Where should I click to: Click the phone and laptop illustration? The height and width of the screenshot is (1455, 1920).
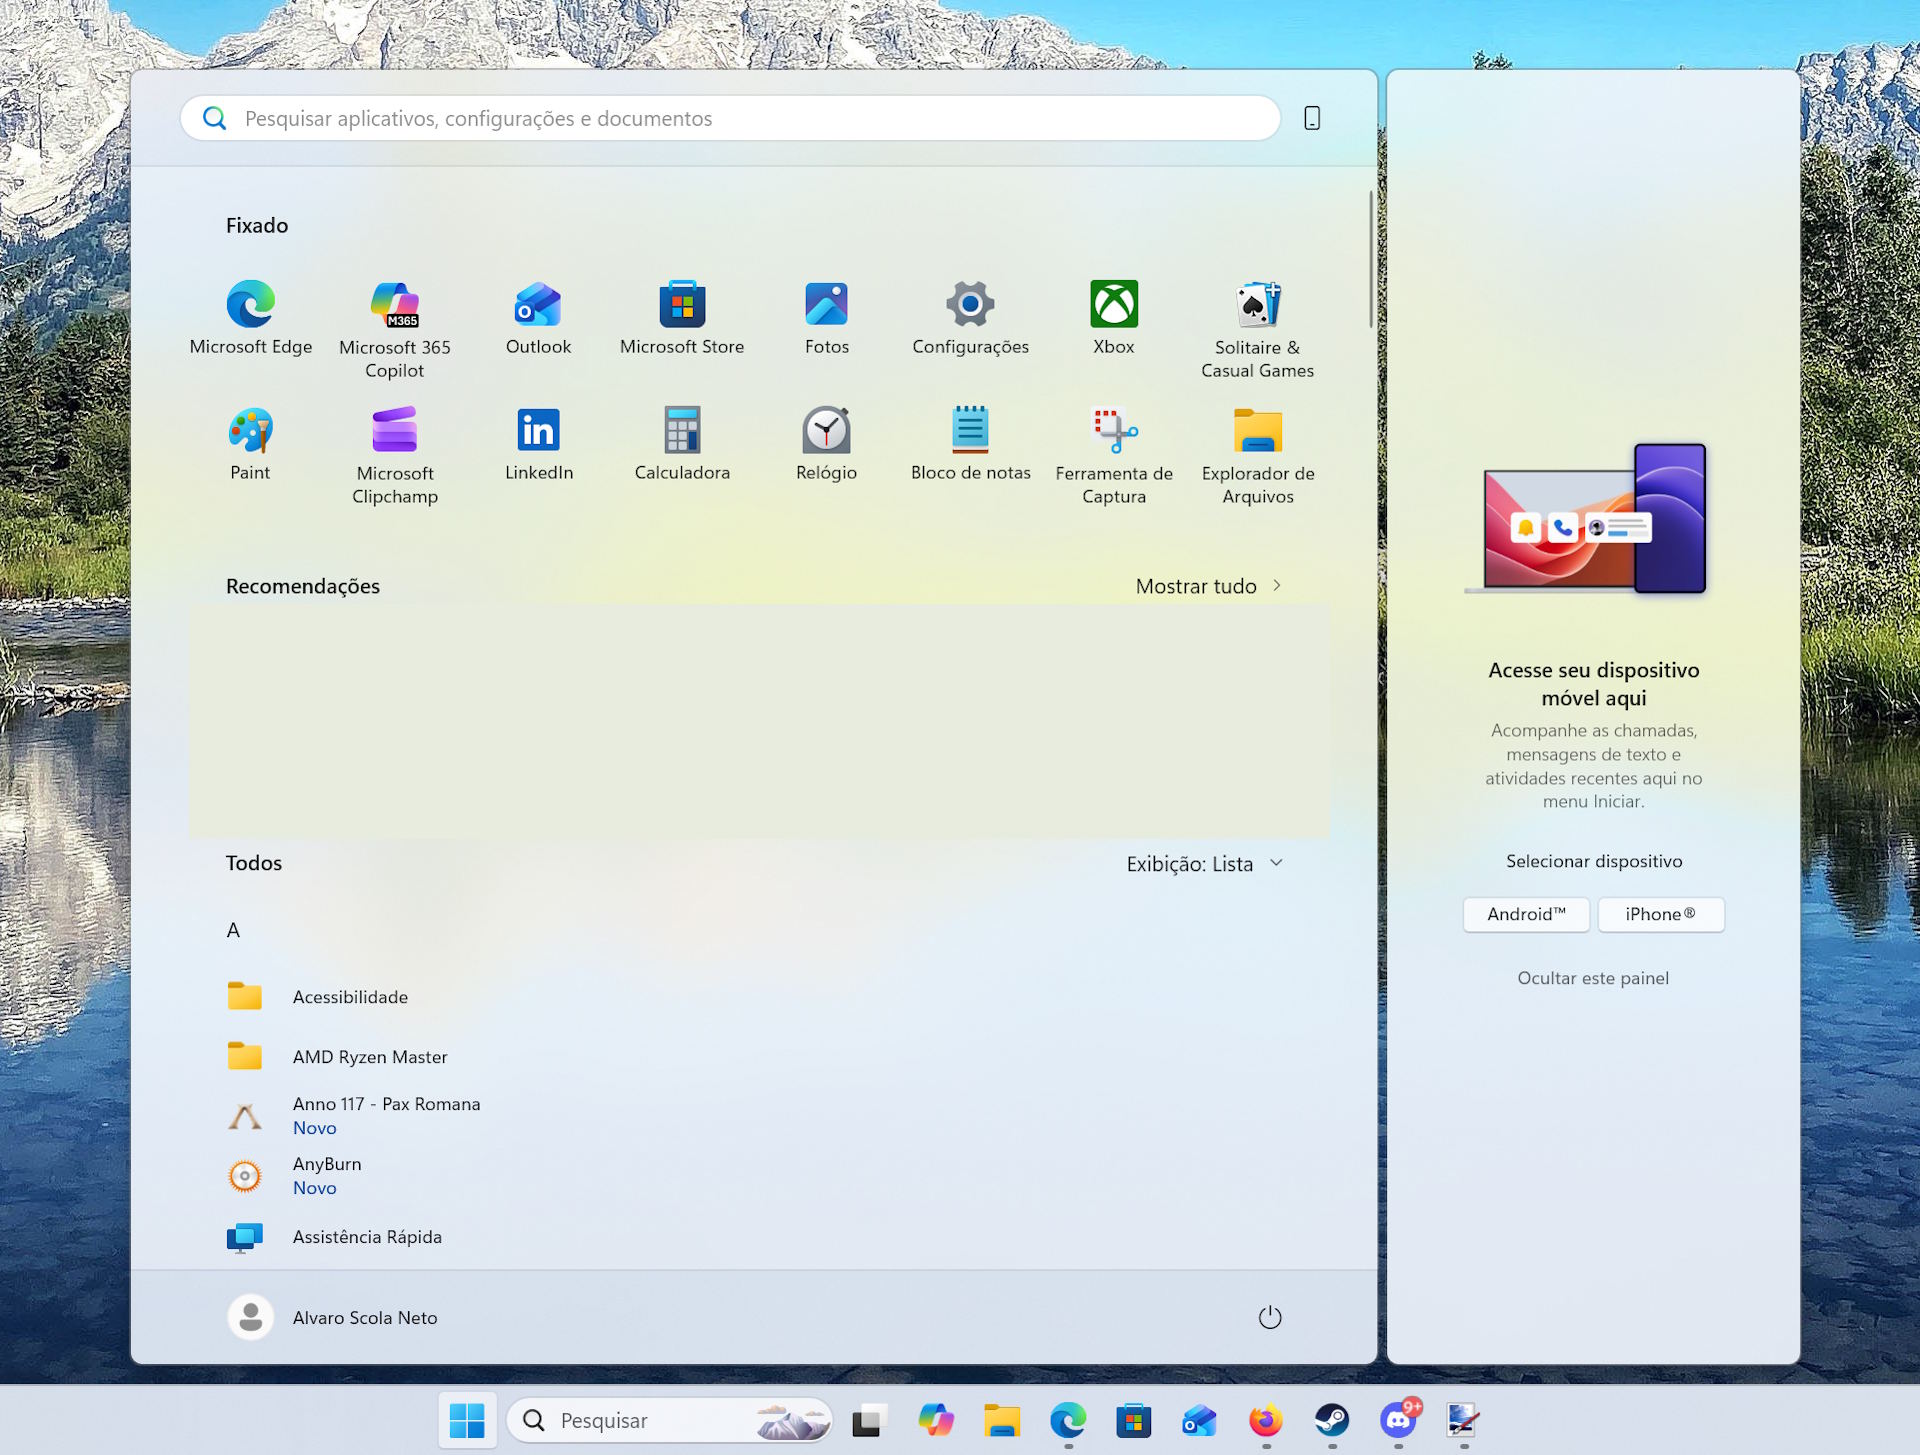pyautogui.click(x=1586, y=519)
